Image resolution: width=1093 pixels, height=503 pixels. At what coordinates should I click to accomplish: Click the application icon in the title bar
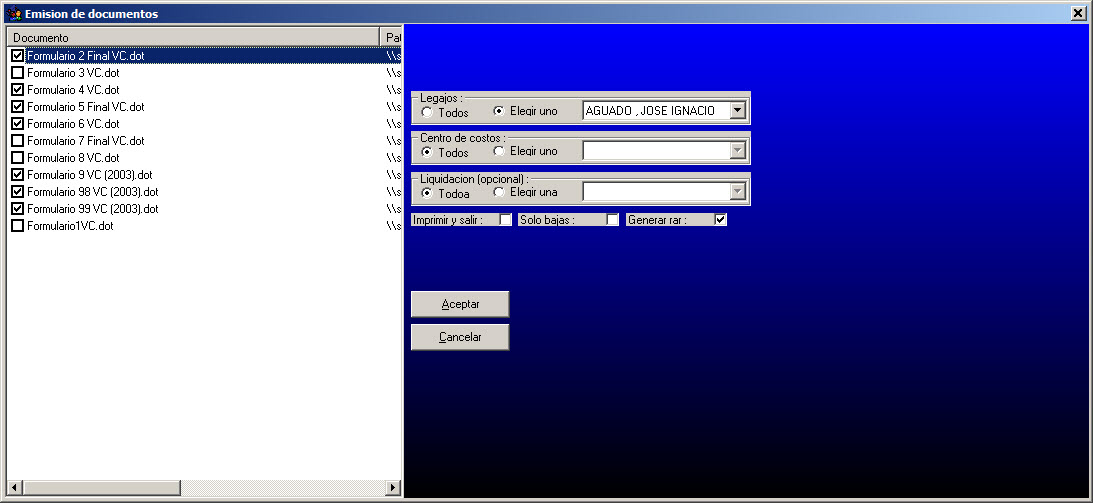point(13,14)
